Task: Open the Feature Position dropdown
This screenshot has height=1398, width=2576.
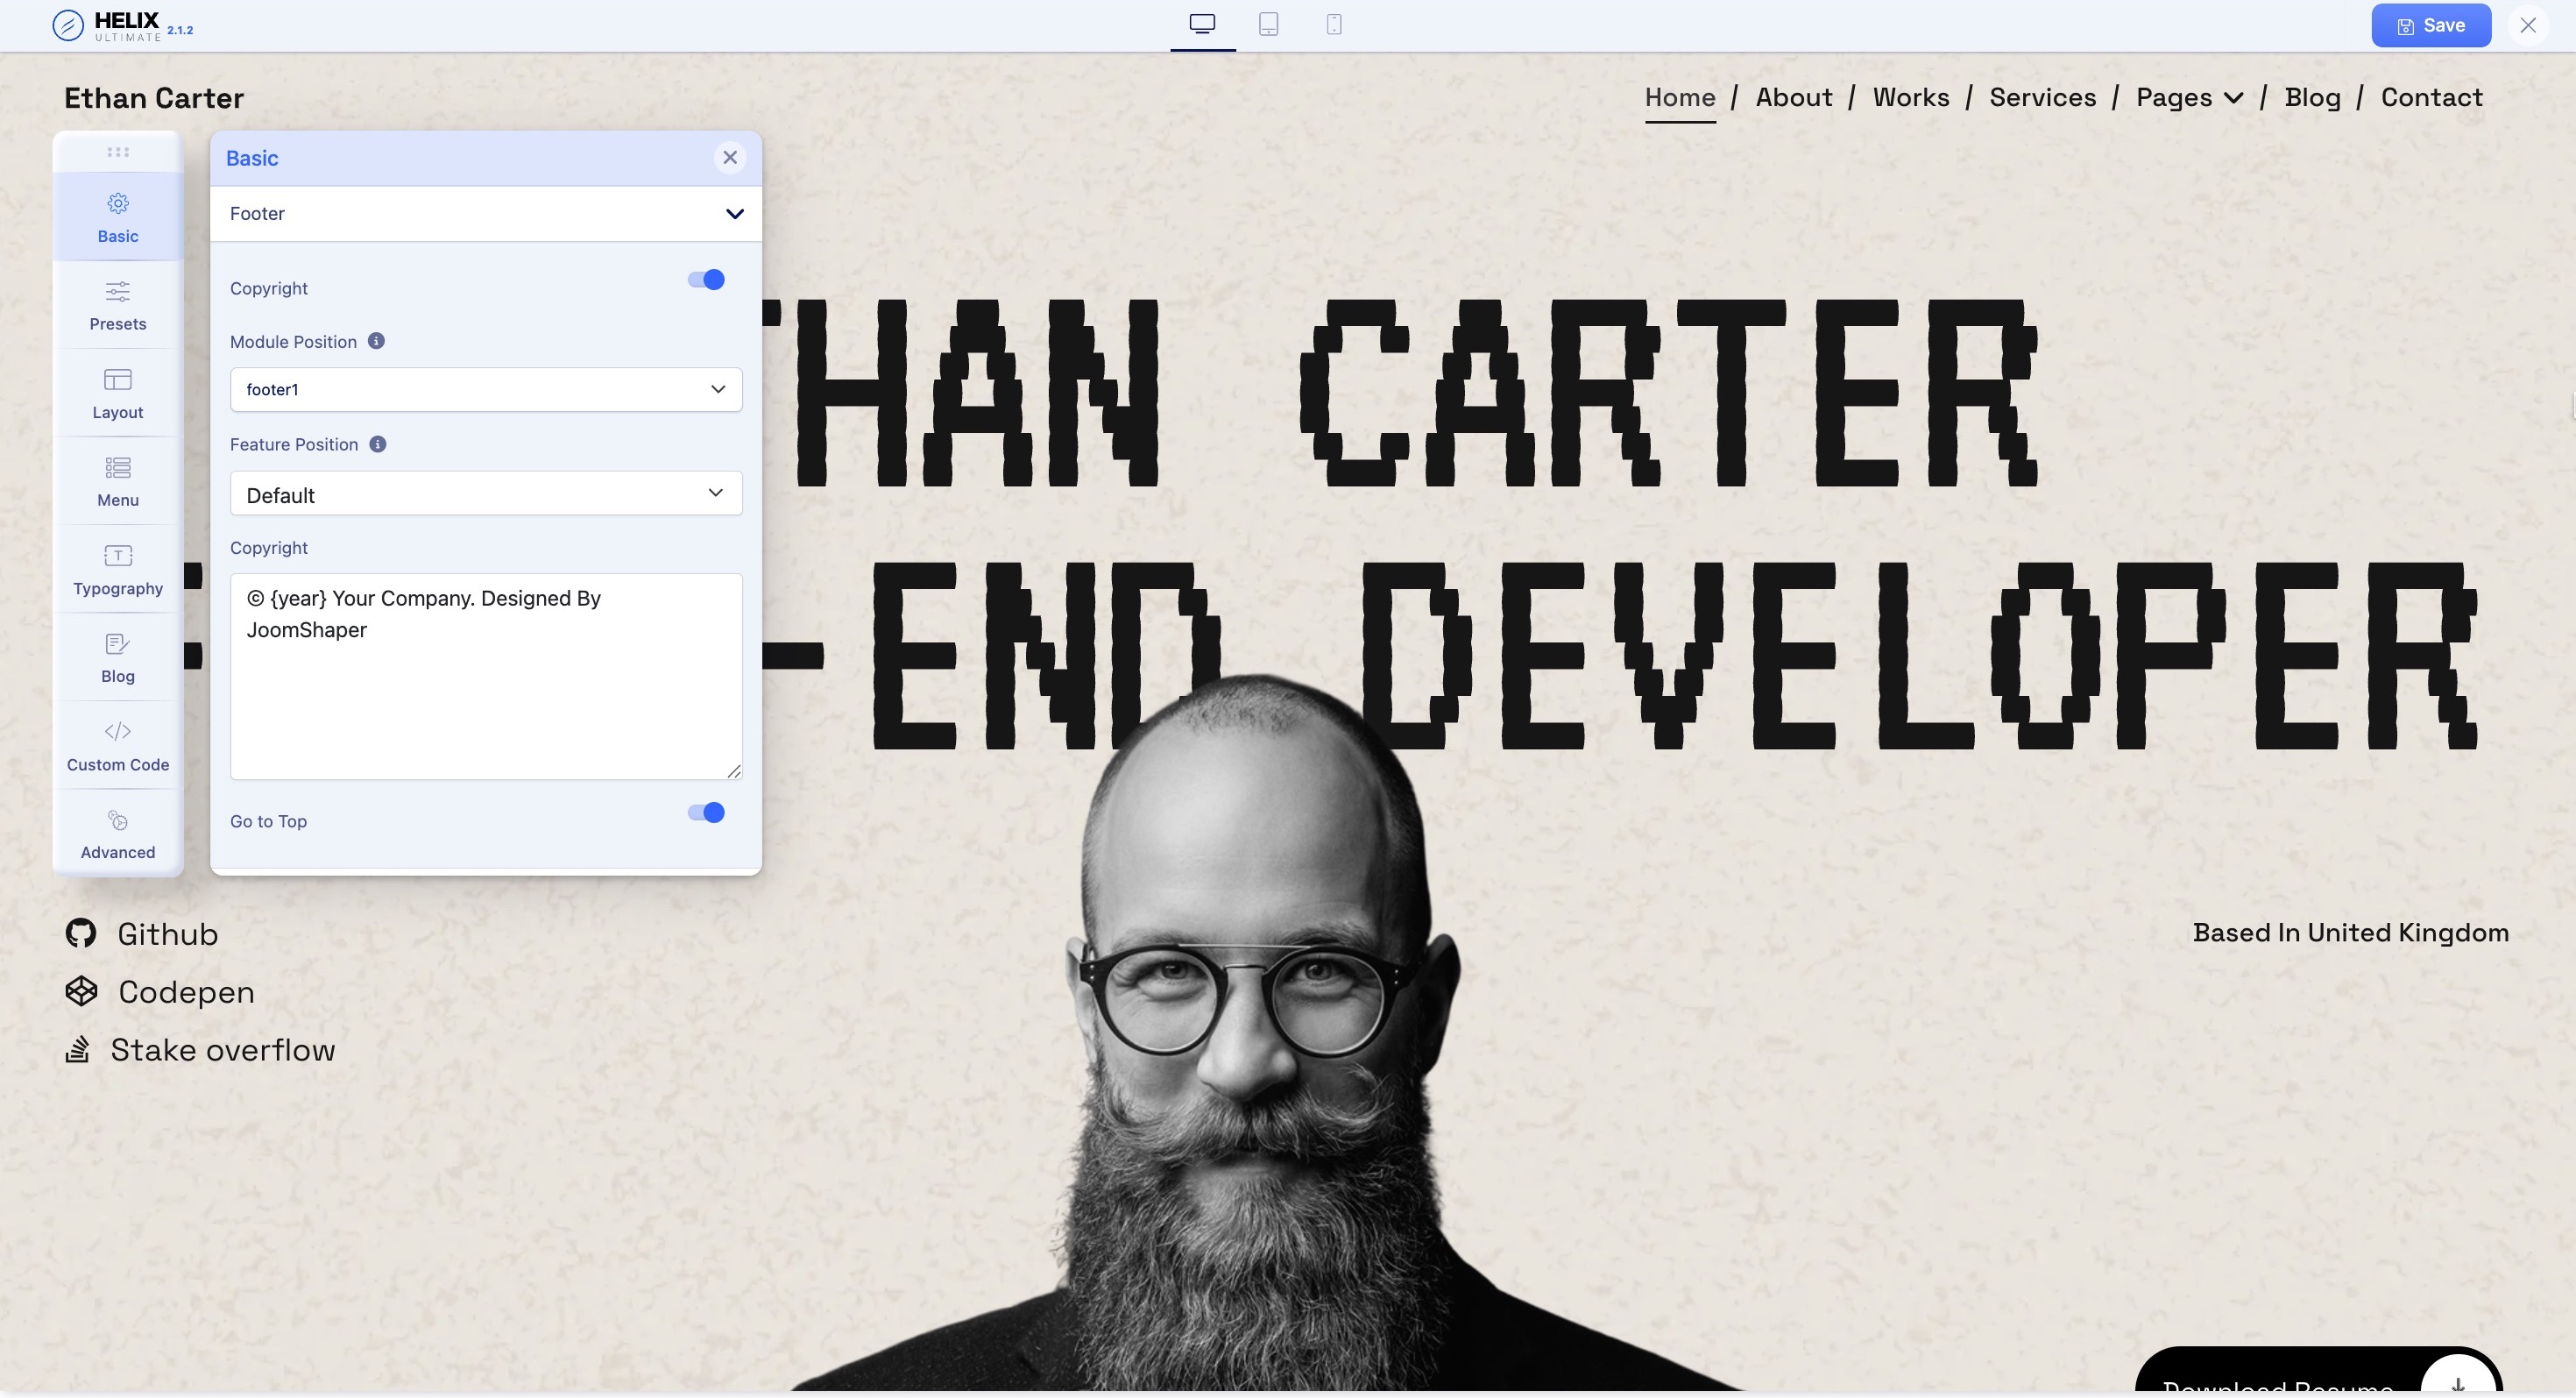Action: (486, 494)
